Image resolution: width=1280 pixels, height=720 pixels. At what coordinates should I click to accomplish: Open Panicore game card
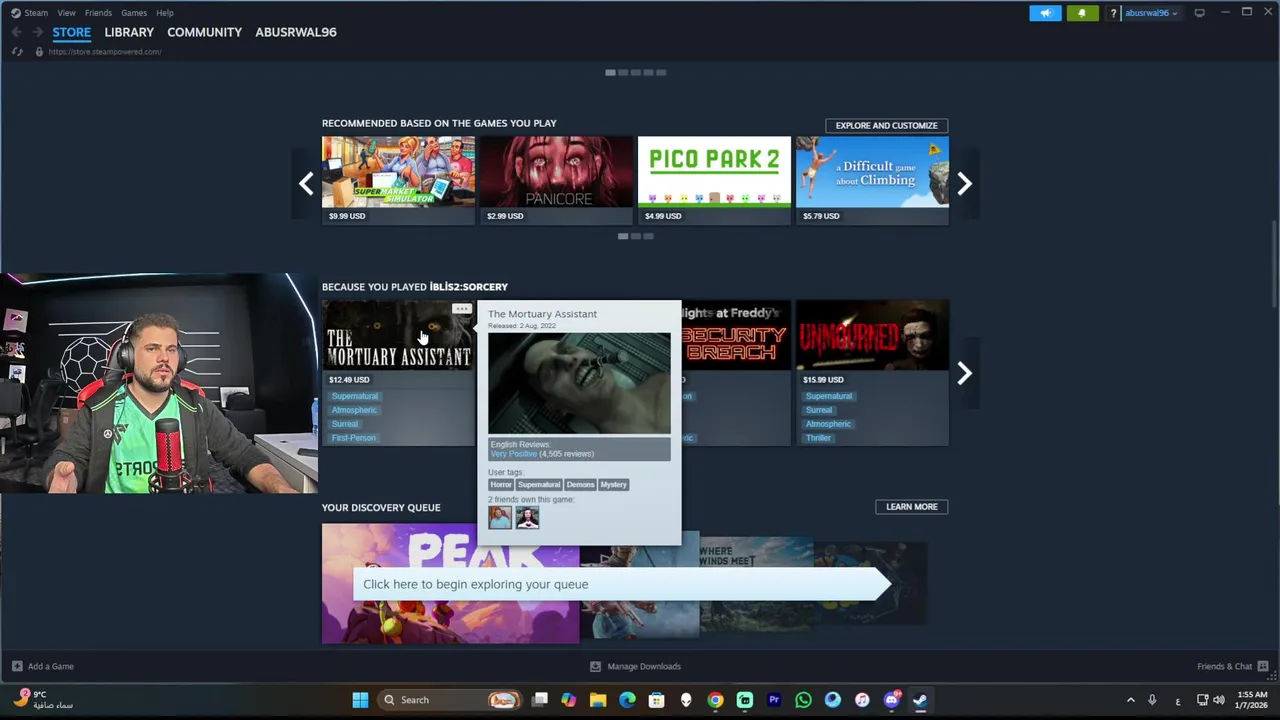[556, 180]
